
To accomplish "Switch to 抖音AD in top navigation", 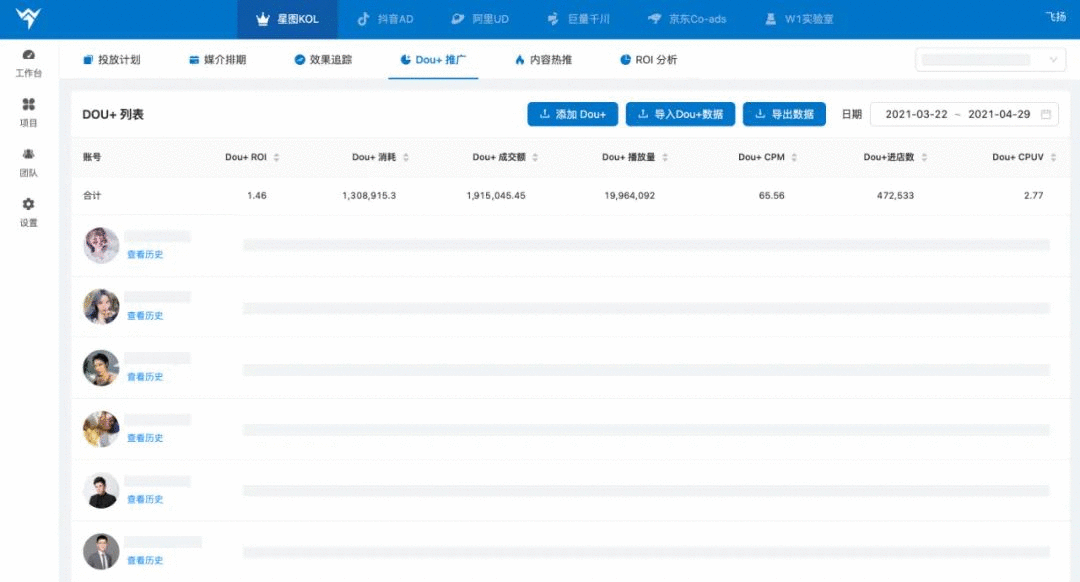I will (x=386, y=19).
